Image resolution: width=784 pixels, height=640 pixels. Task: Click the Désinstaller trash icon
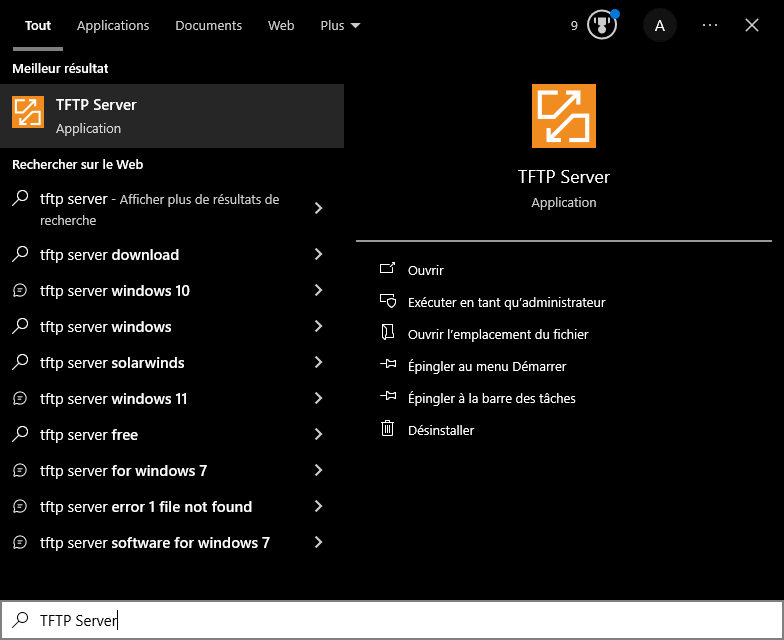(x=388, y=430)
